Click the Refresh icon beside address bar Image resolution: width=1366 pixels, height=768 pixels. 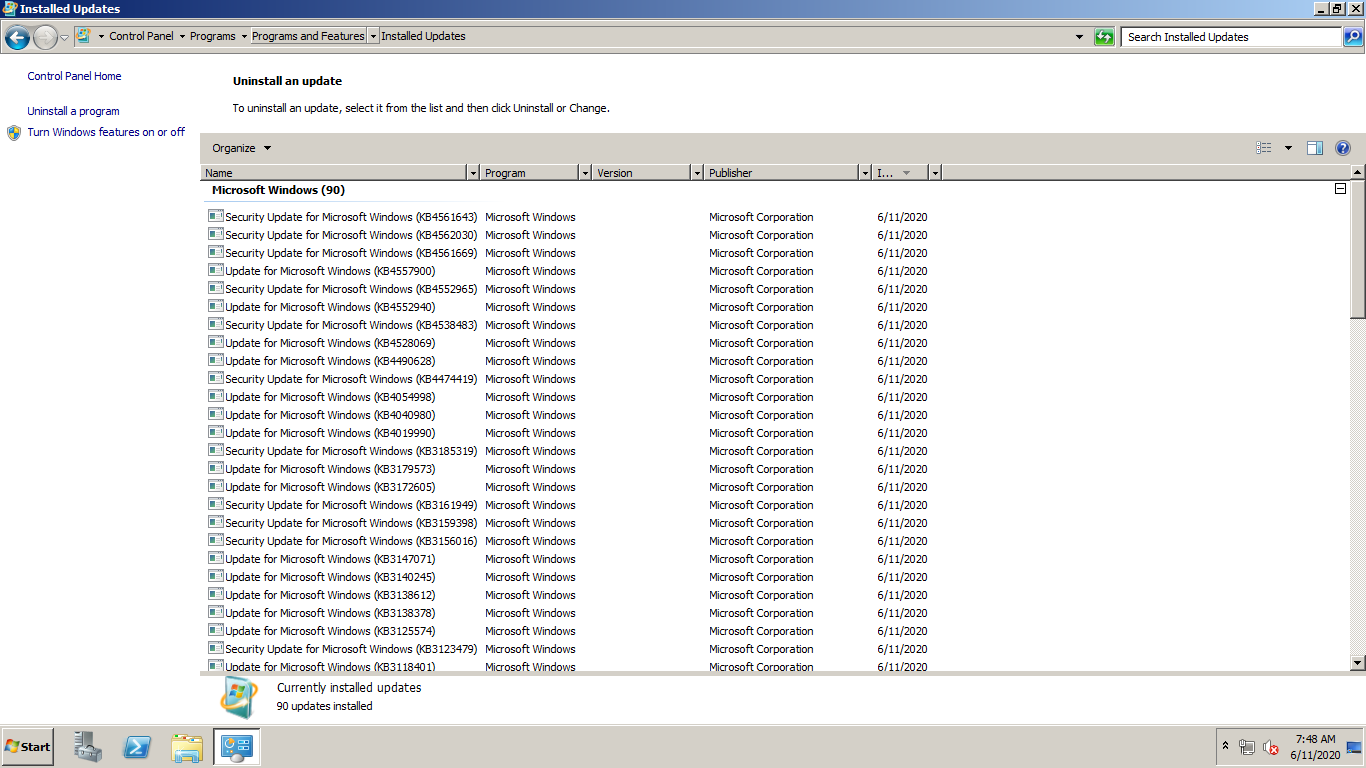coord(1104,37)
